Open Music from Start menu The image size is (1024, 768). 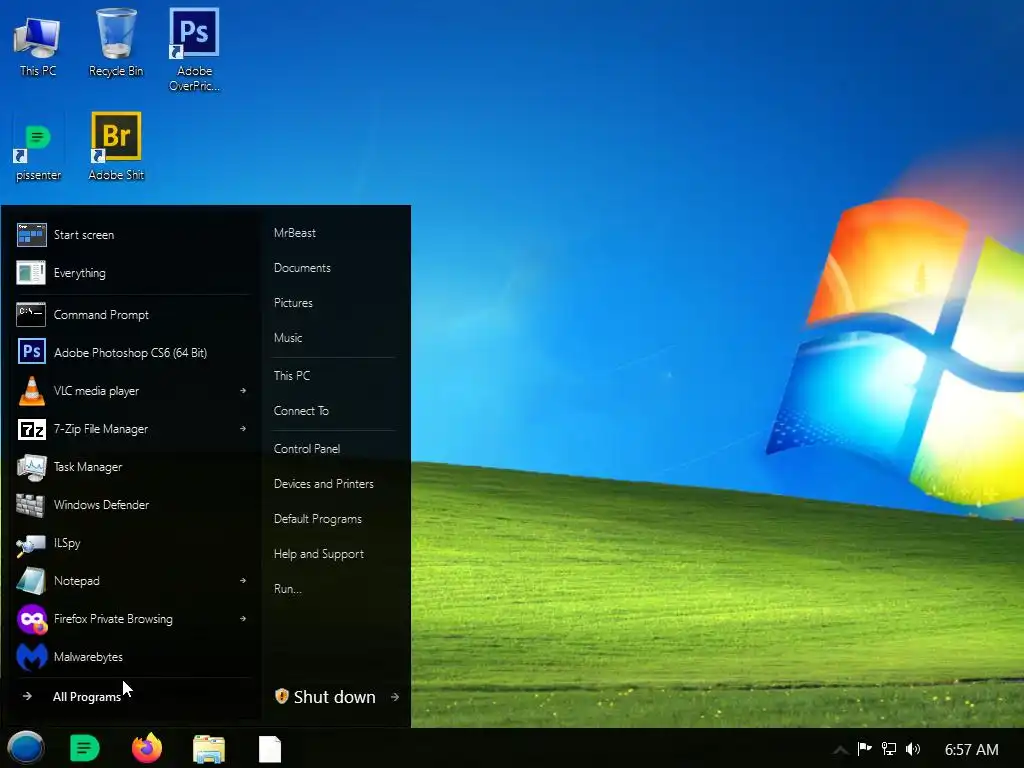pos(288,338)
